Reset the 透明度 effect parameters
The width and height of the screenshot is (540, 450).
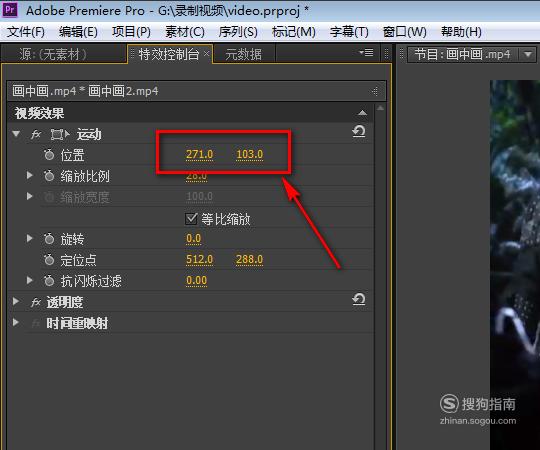pyautogui.click(x=359, y=299)
